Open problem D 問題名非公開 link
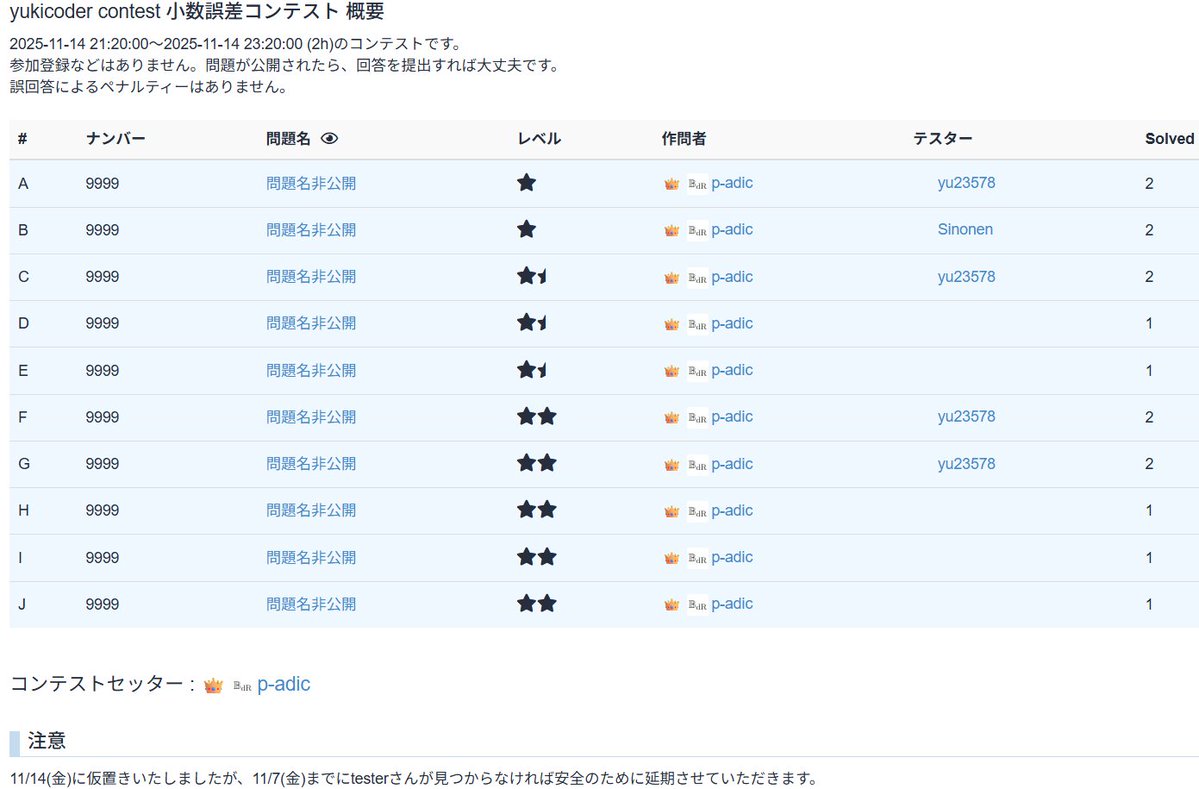Image resolution: width=1199 pixels, height=789 pixels. coord(310,323)
